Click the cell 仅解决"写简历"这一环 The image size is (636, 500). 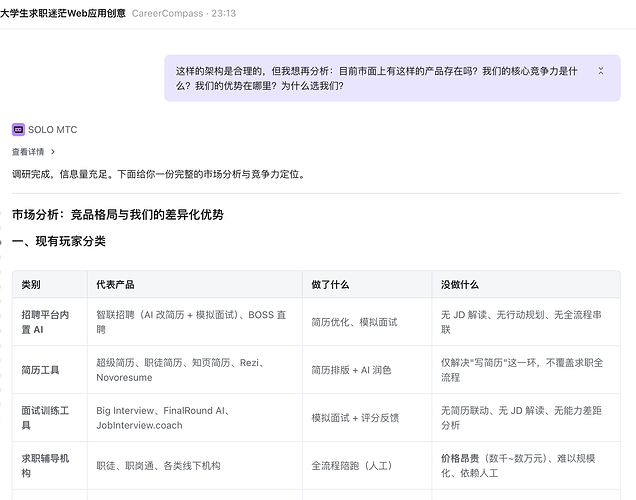click(x=526, y=370)
